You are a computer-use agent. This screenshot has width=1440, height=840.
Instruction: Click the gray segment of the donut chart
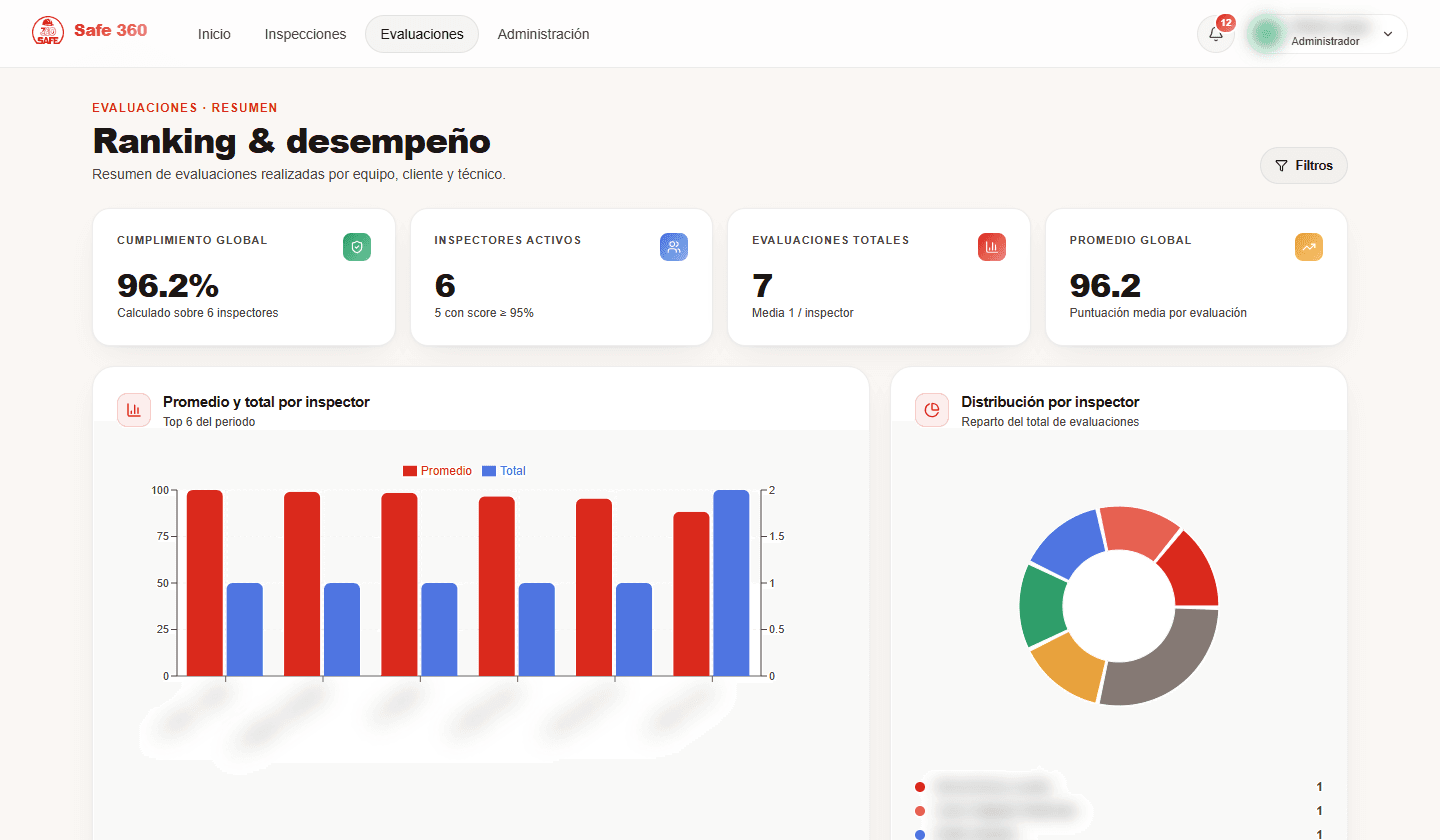pos(1158,656)
